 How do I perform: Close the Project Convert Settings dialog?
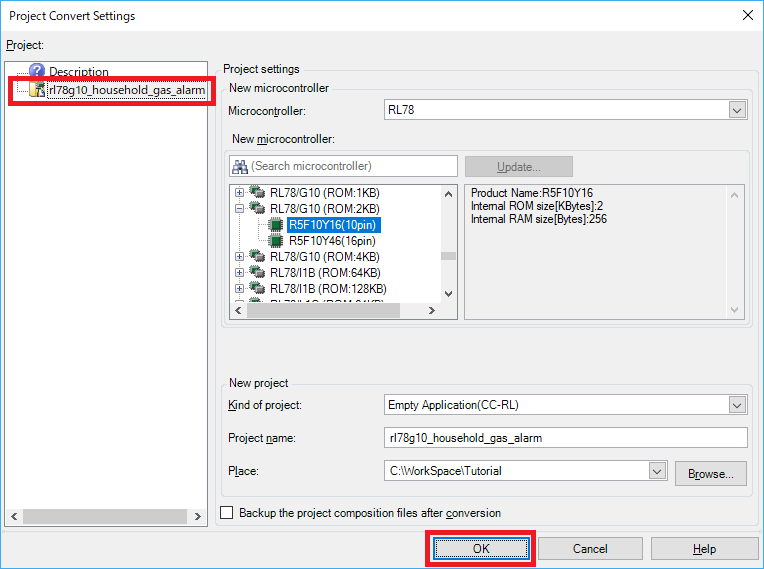coord(748,16)
